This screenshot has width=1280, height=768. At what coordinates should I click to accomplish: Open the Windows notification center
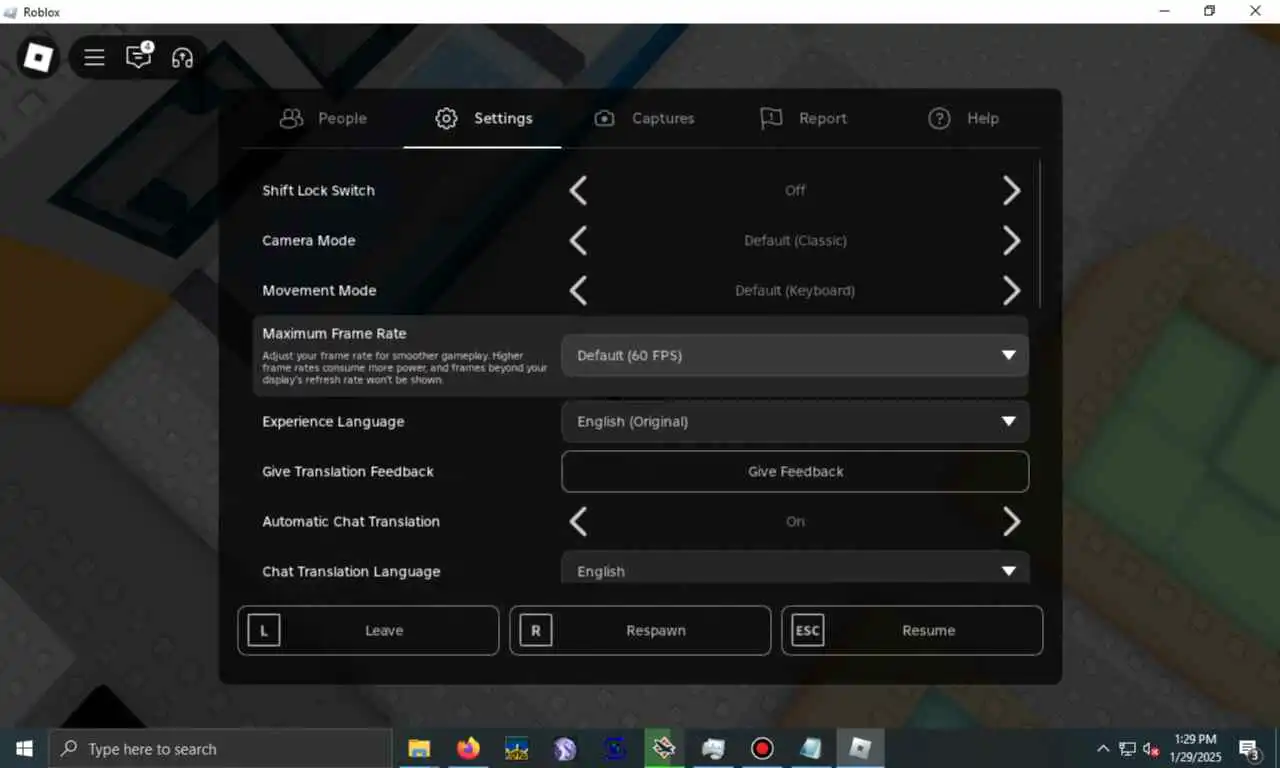tap(1250, 749)
